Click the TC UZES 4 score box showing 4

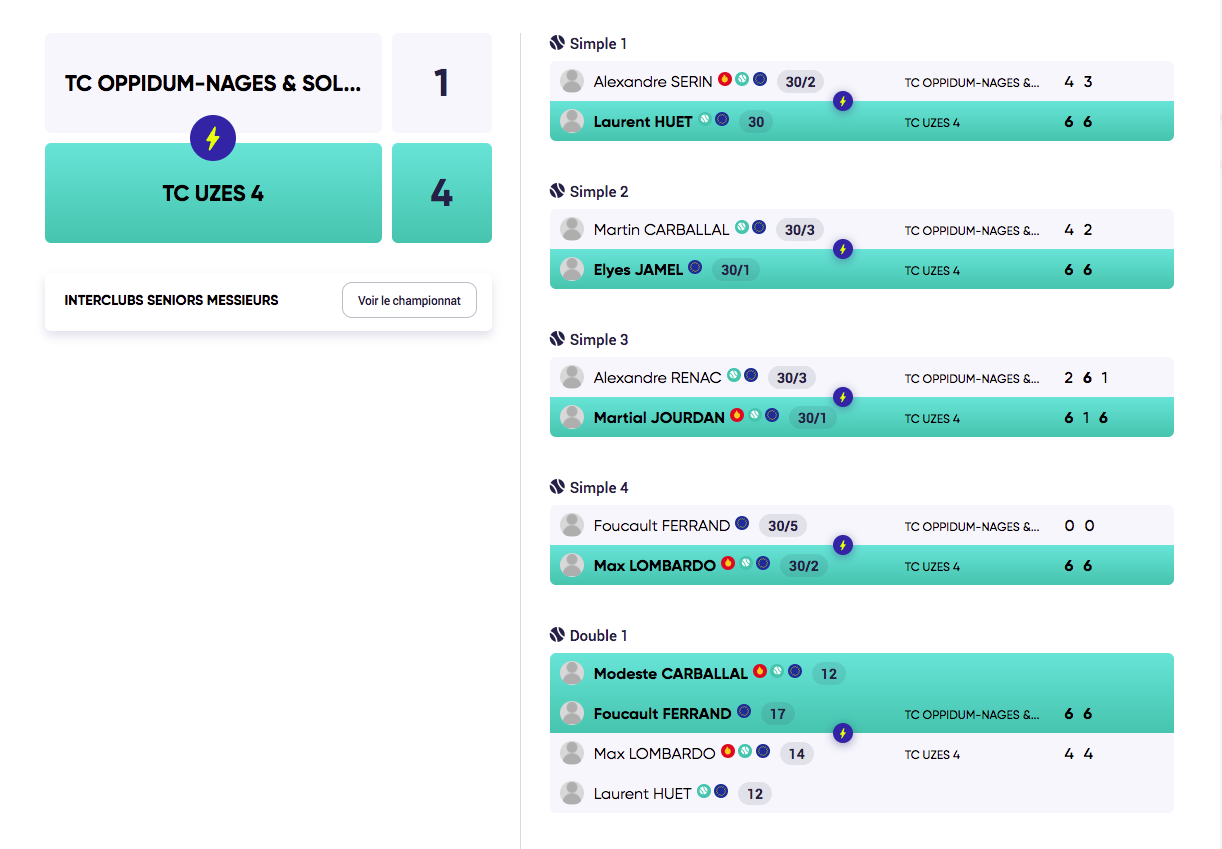441,193
